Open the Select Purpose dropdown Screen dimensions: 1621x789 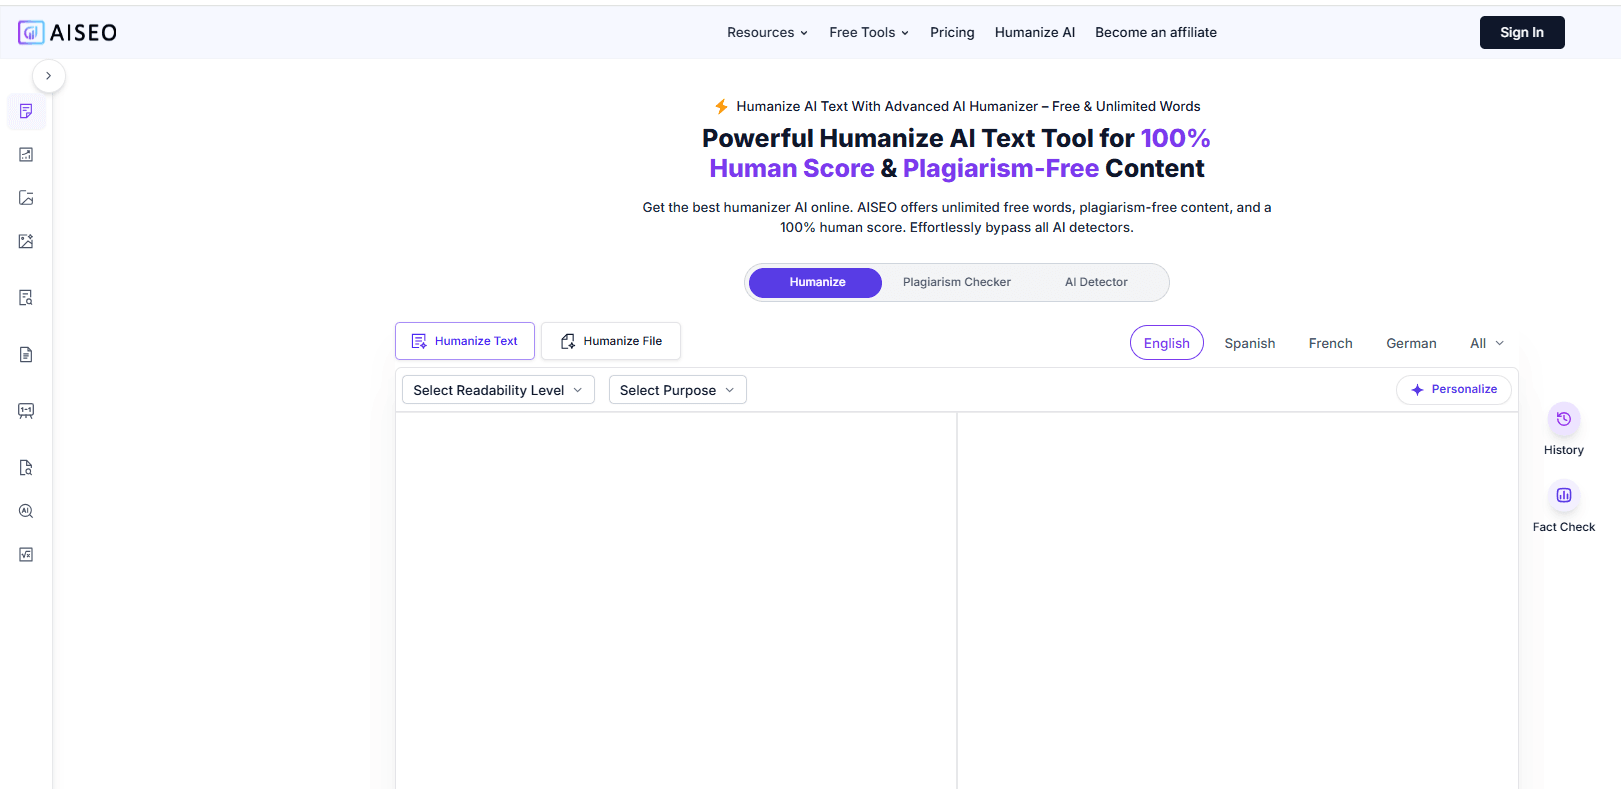click(677, 390)
